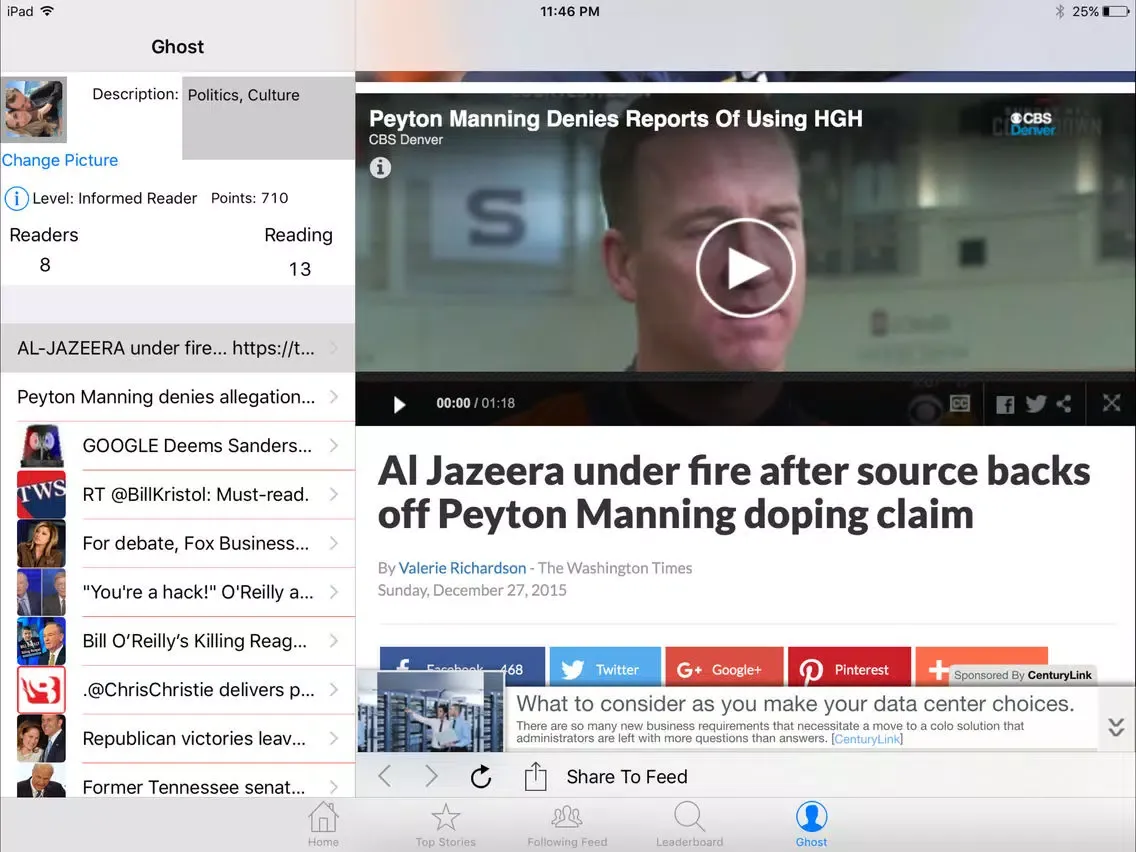The width and height of the screenshot is (1136, 852).
Task: Click the video progress bar
Action: pyautogui.click(x=746, y=376)
